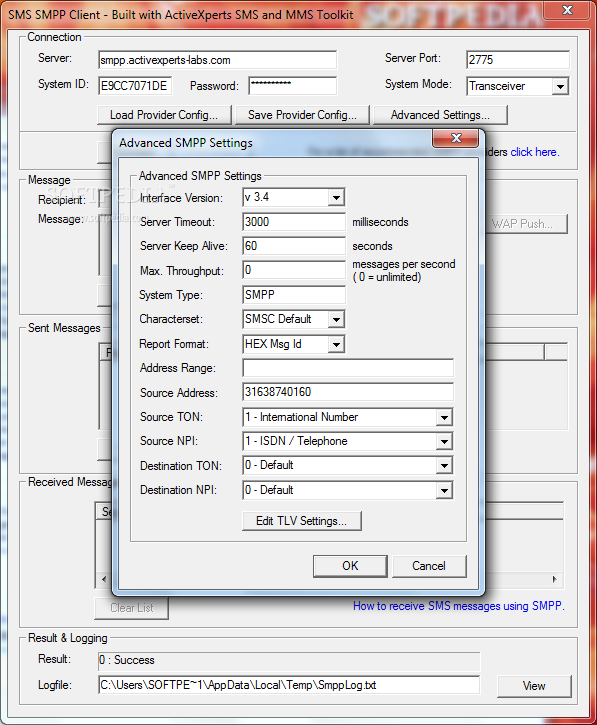Click the Logfile path field

coord(289,685)
